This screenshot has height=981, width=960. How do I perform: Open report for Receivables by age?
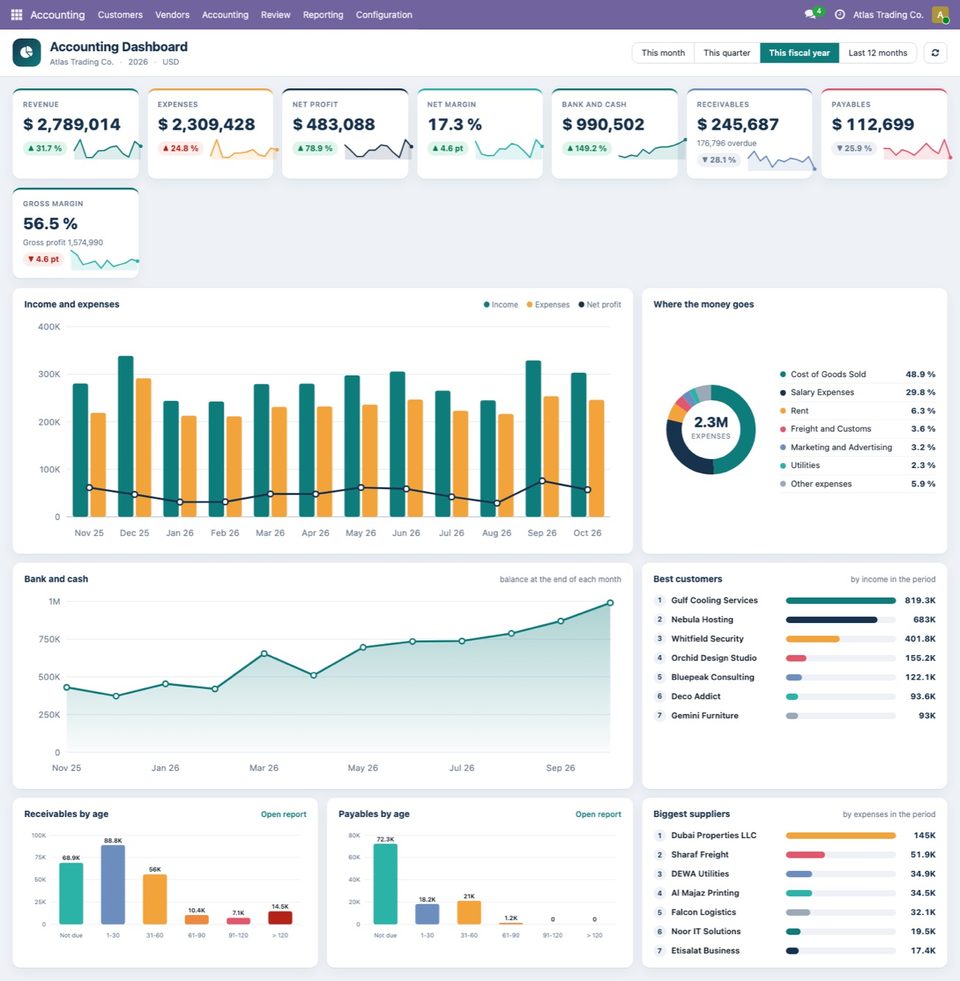click(283, 815)
